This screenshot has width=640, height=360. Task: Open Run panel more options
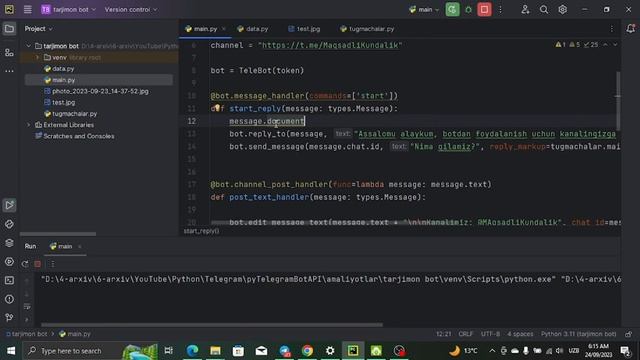pyautogui.click(x=52, y=264)
